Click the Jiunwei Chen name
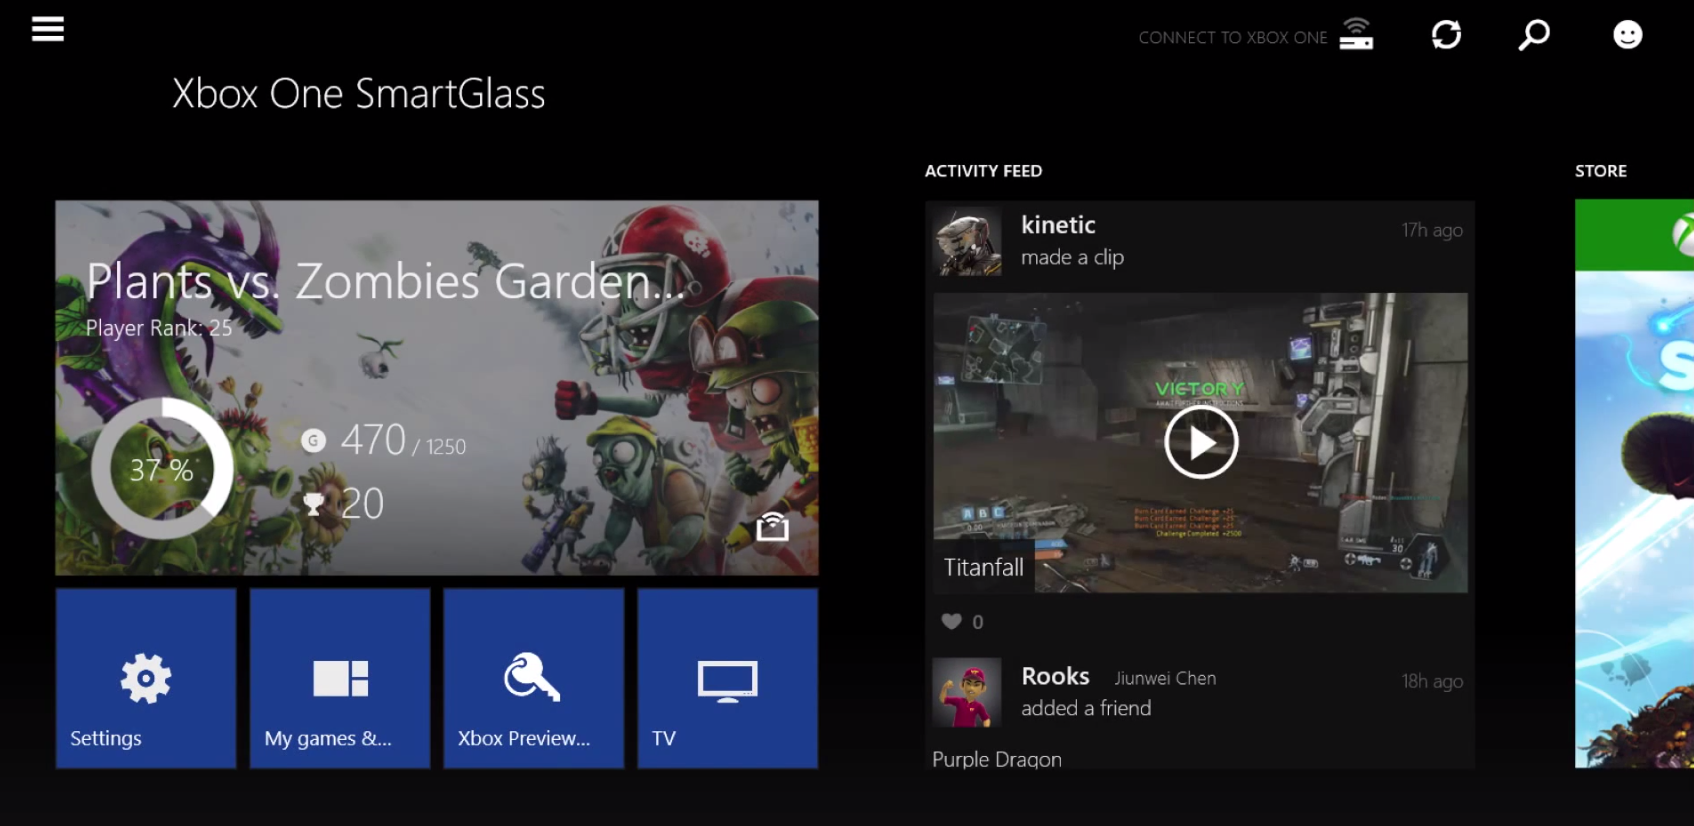Image resolution: width=1694 pixels, height=826 pixels. click(1165, 678)
